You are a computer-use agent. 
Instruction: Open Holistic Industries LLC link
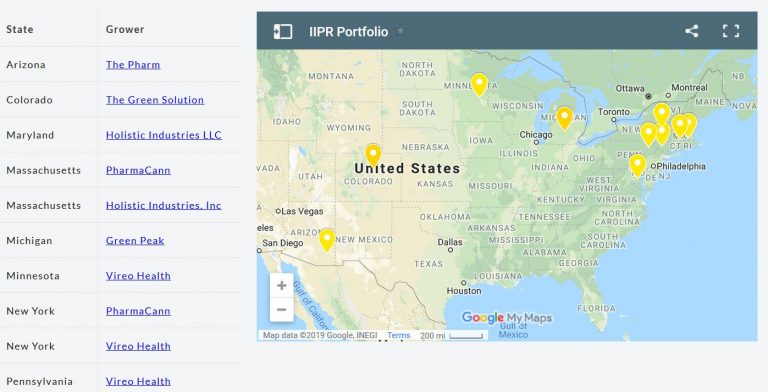point(164,135)
